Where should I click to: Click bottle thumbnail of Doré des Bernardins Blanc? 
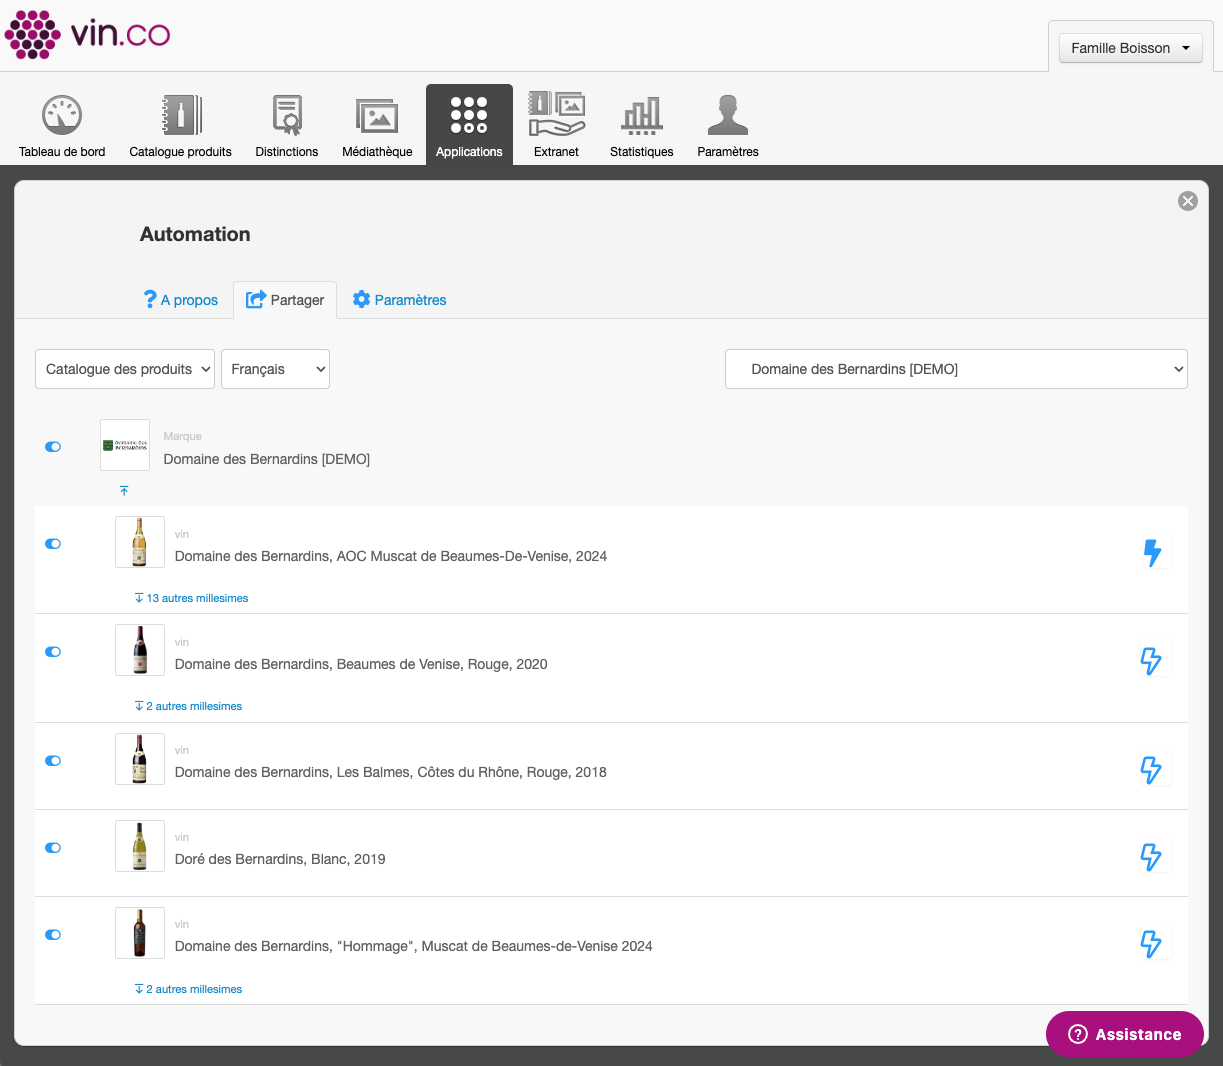tap(140, 846)
